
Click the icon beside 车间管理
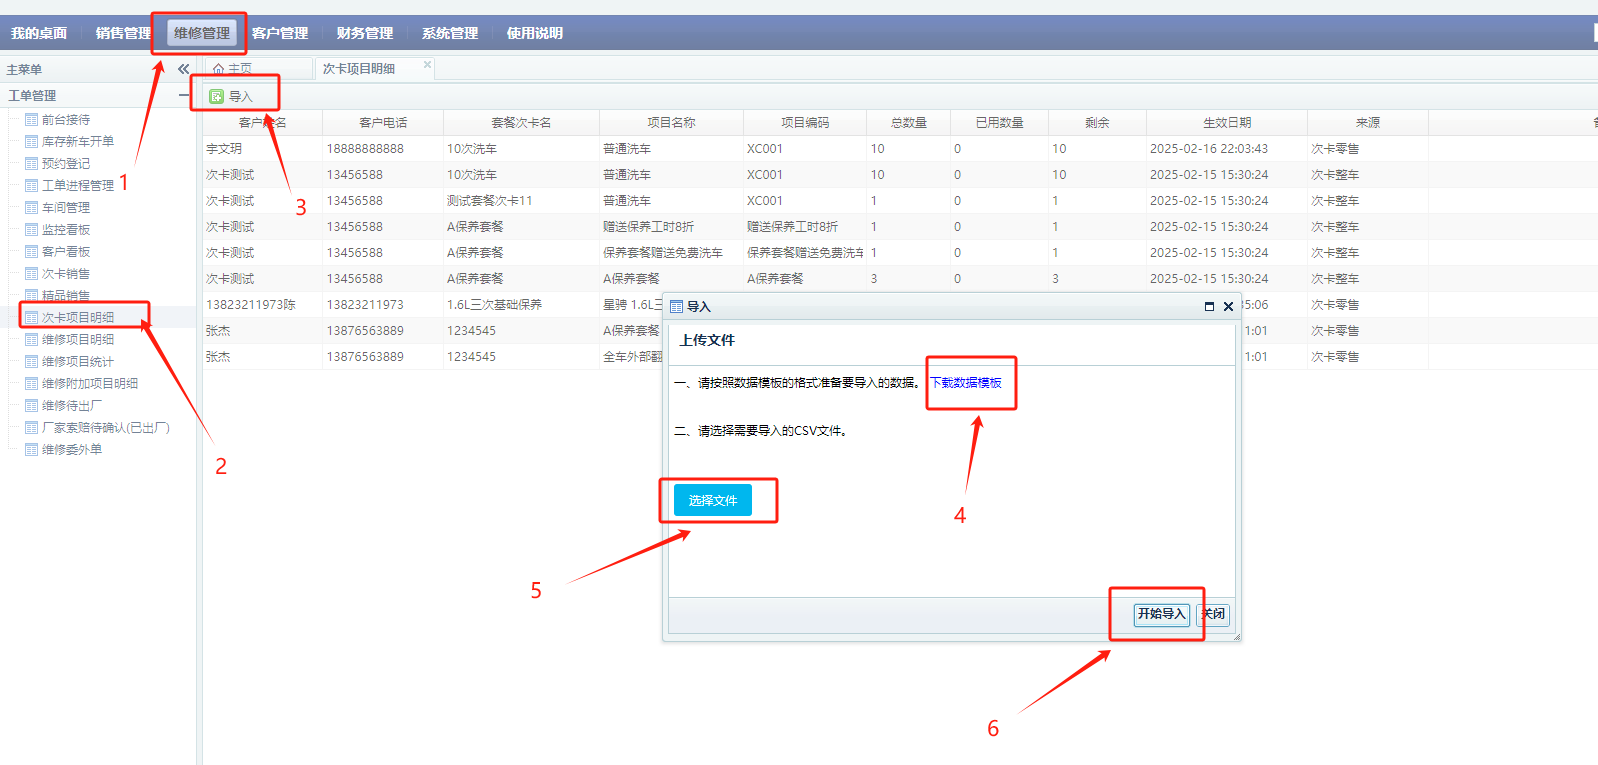click(31, 208)
